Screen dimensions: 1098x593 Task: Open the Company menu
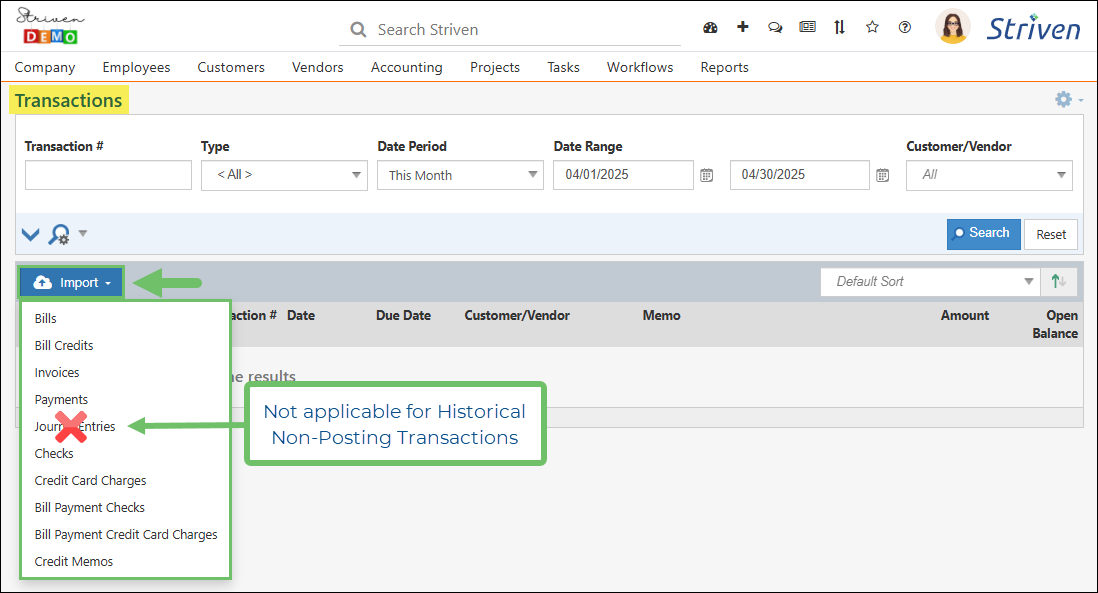coord(45,67)
